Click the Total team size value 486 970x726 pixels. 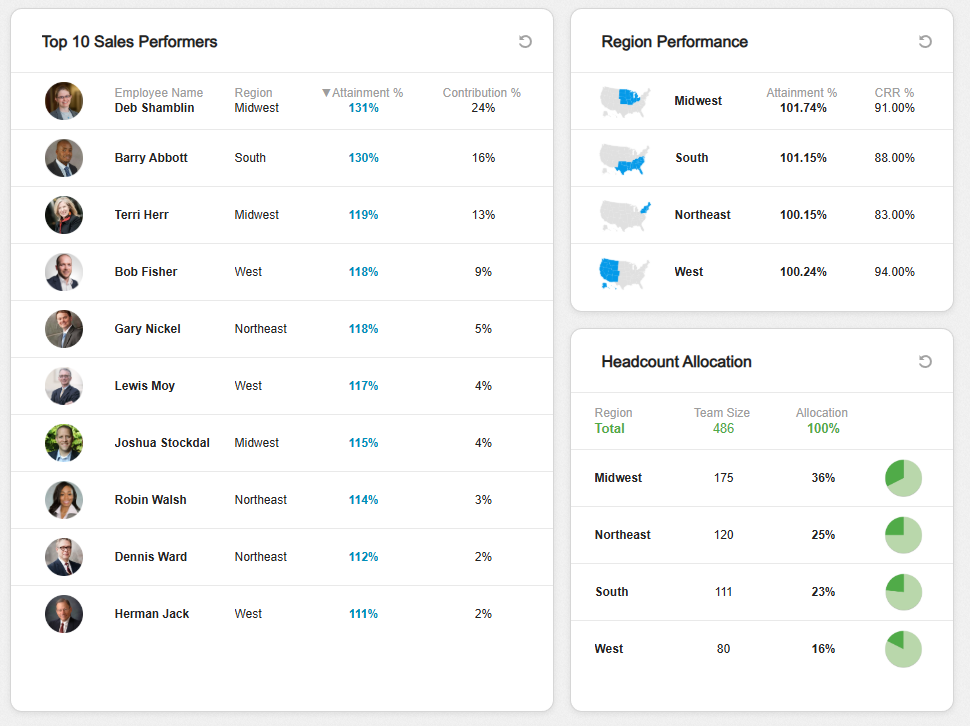tap(723, 428)
